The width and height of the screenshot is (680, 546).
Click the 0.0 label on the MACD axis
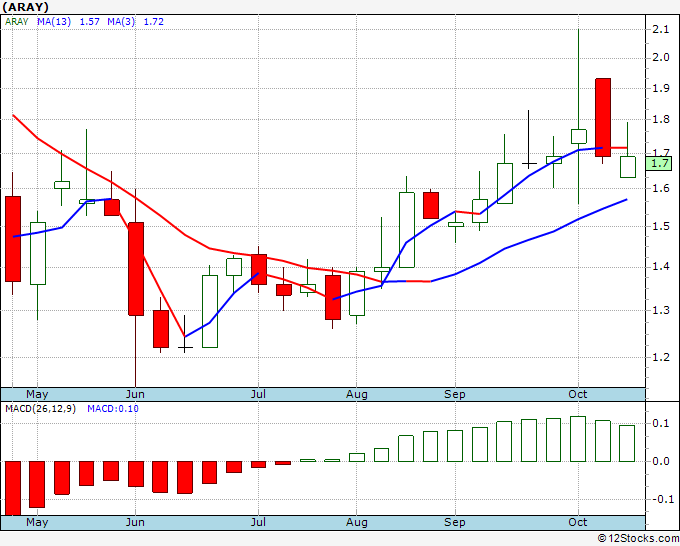[x=661, y=461]
